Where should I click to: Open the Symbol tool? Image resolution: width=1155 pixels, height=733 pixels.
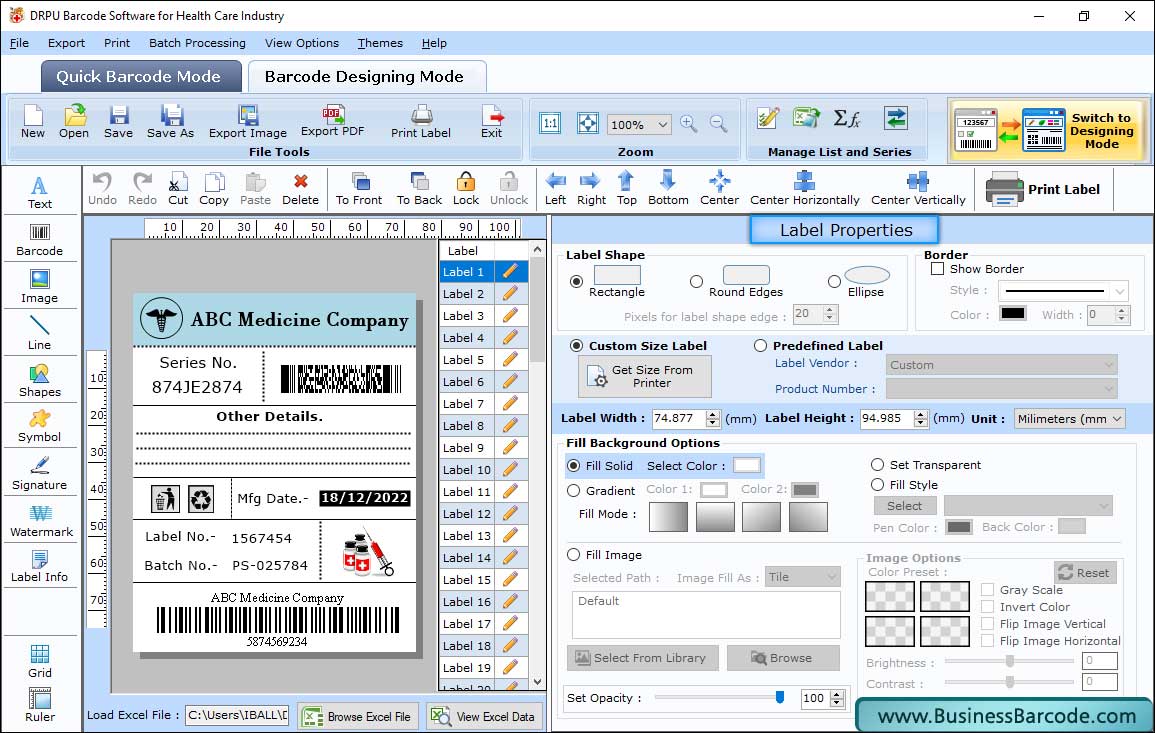tap(40, 427)
